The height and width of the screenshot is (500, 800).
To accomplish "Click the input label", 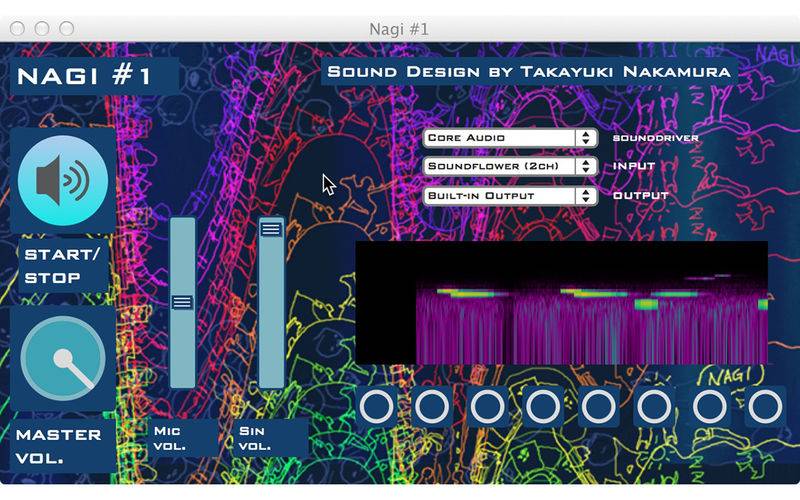I will click(x=634, y=166).
